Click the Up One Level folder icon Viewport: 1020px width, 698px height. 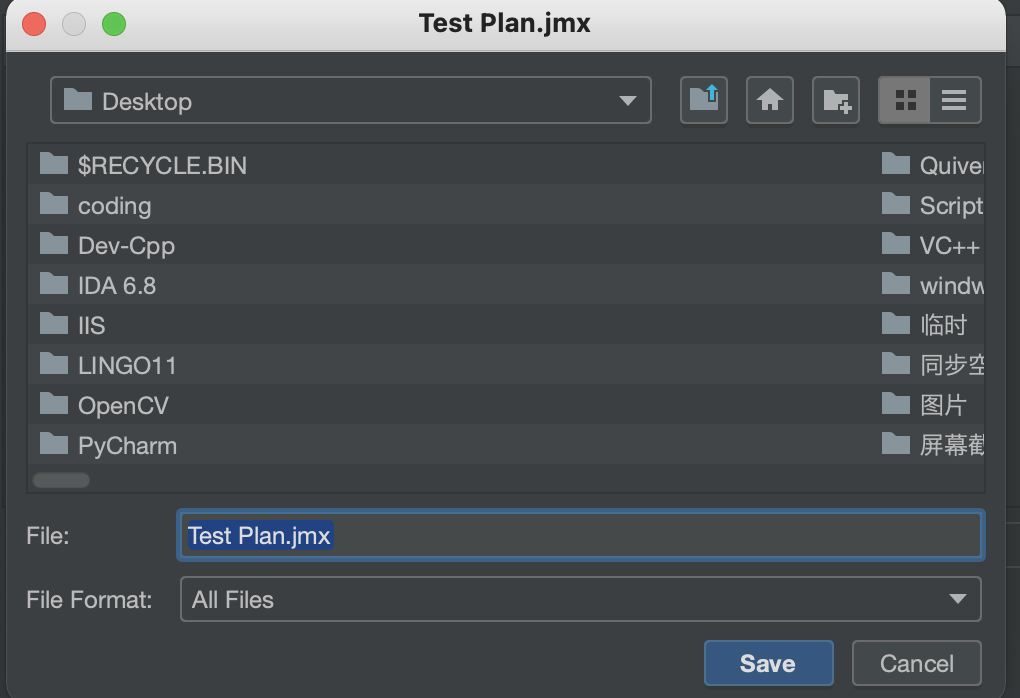point(703,100)
